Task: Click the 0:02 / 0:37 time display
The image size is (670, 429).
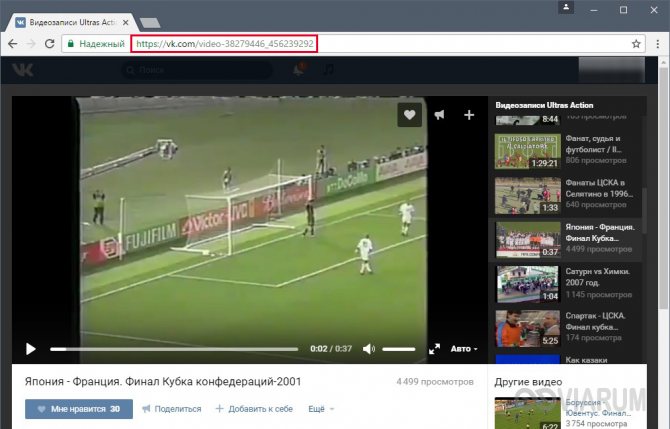Action: click(331, 349)
